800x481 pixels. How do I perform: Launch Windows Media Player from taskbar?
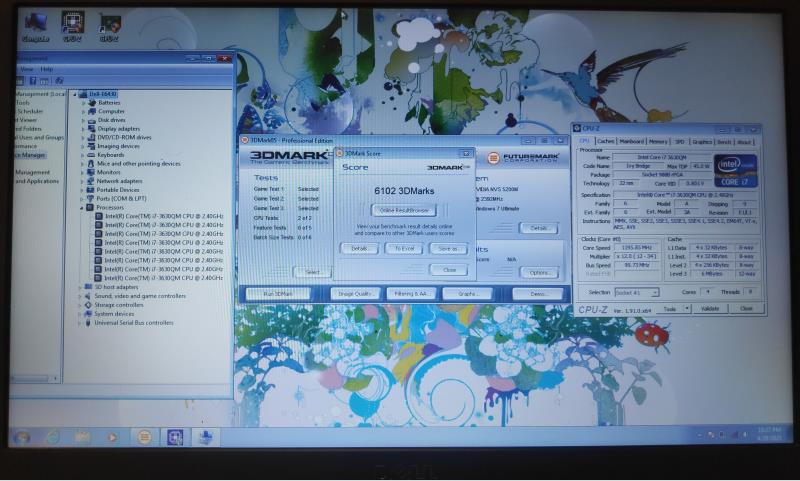112,437
